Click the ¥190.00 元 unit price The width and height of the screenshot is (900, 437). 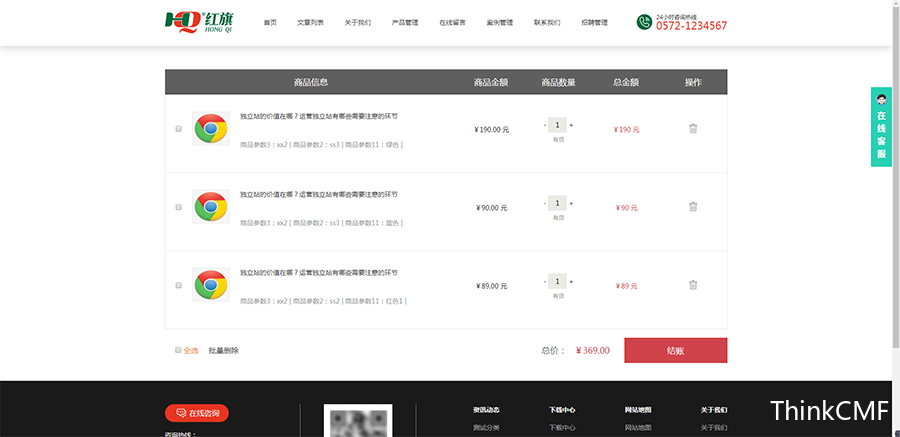pos(491,129)
